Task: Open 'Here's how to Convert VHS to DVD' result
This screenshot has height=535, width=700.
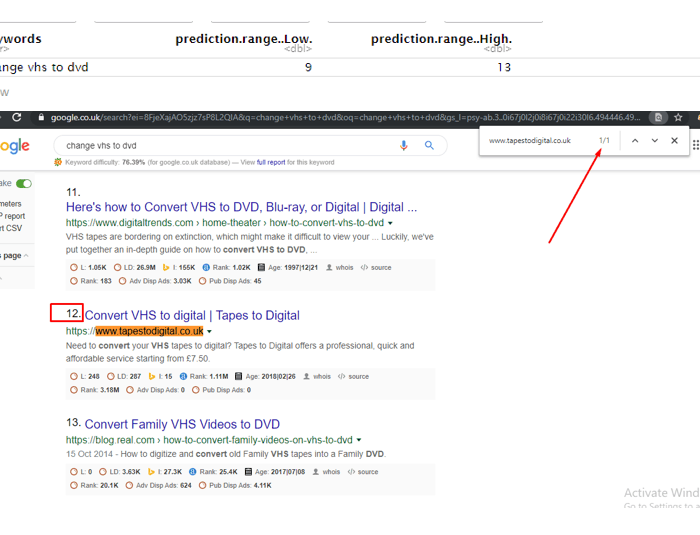Action: pyautogui.click(x=242, y=207)
